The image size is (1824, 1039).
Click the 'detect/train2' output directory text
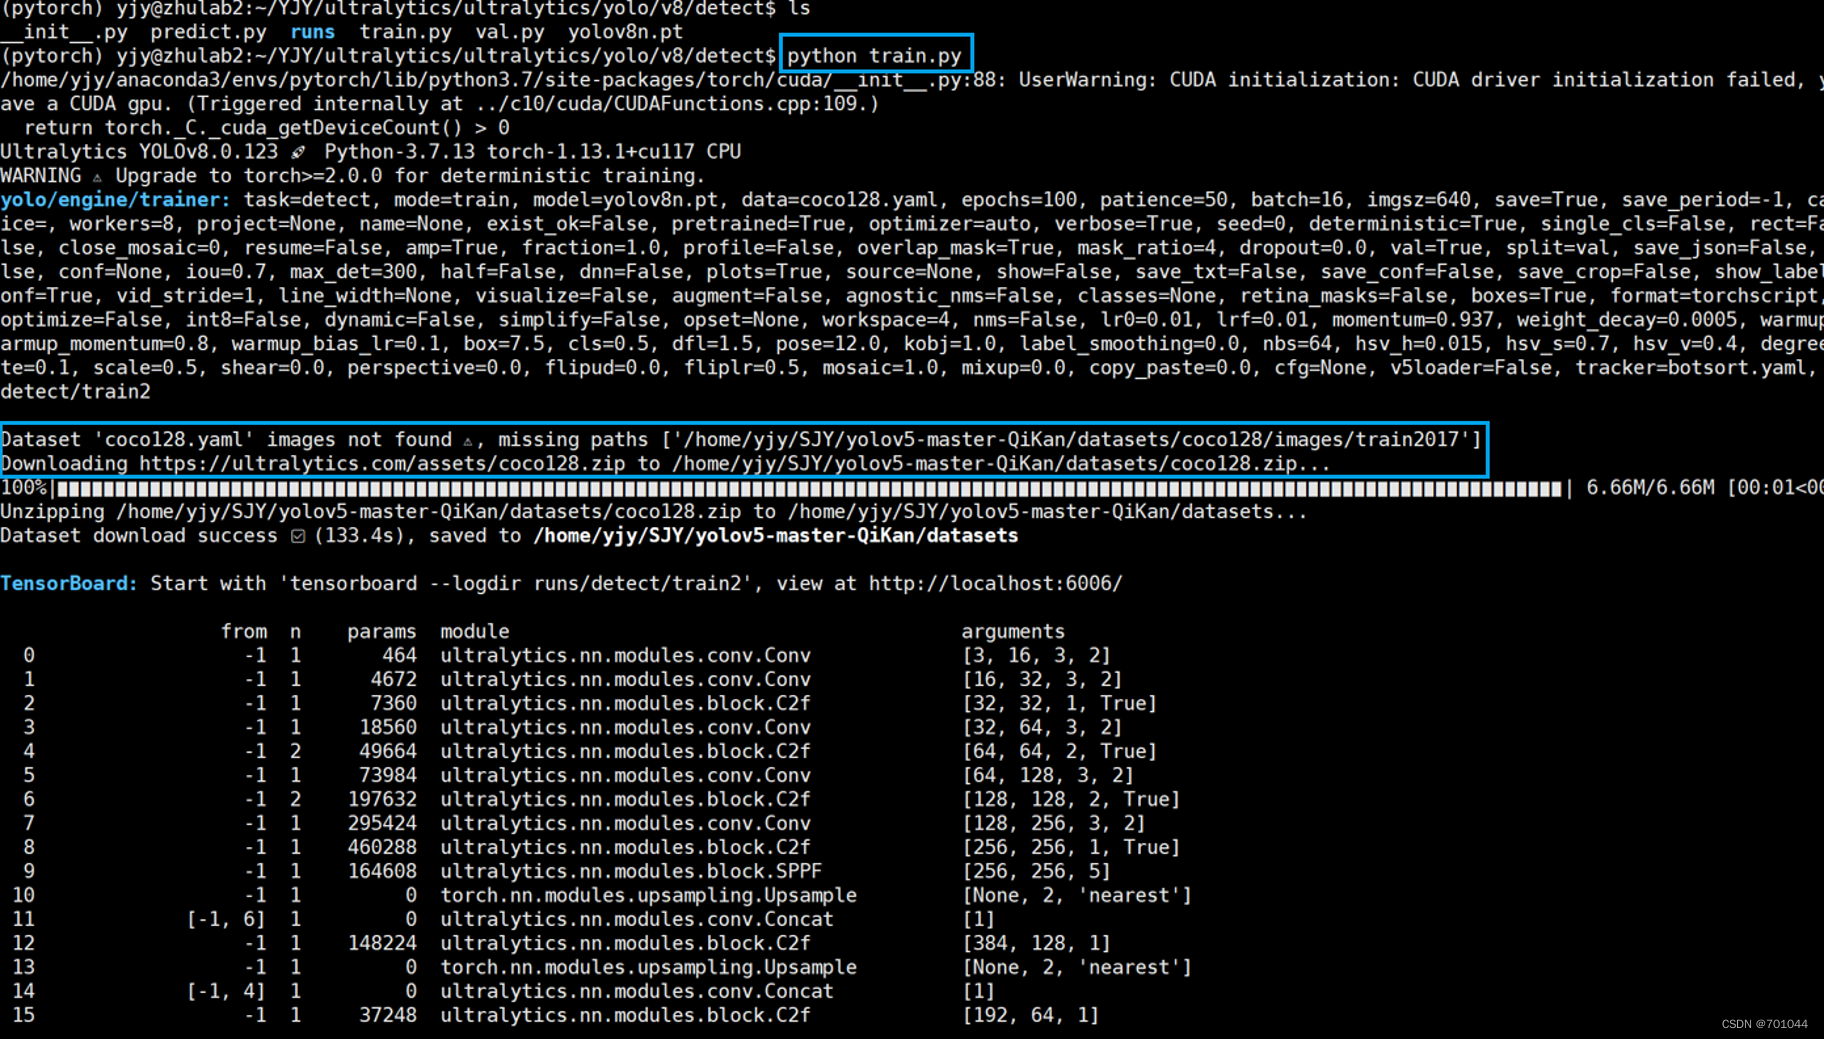pyautogui.click(x=75, y=392)
